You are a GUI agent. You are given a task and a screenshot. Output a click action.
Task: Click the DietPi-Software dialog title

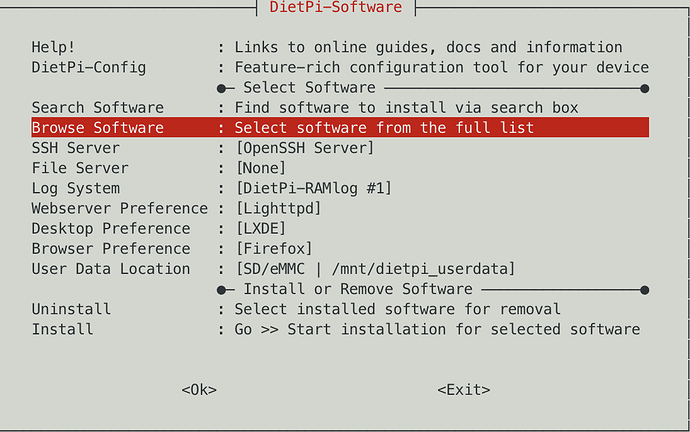pos(336,8)
